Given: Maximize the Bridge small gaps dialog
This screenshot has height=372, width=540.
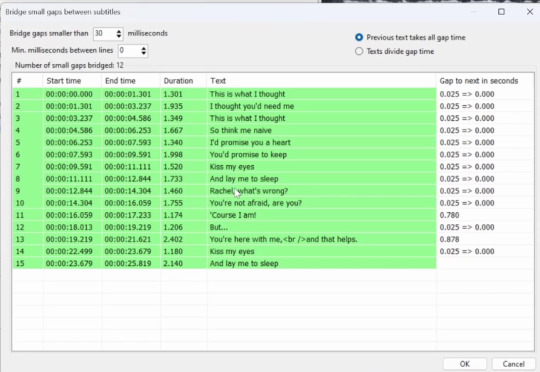Looking at the screenshot, I should (x=501, y=12).
